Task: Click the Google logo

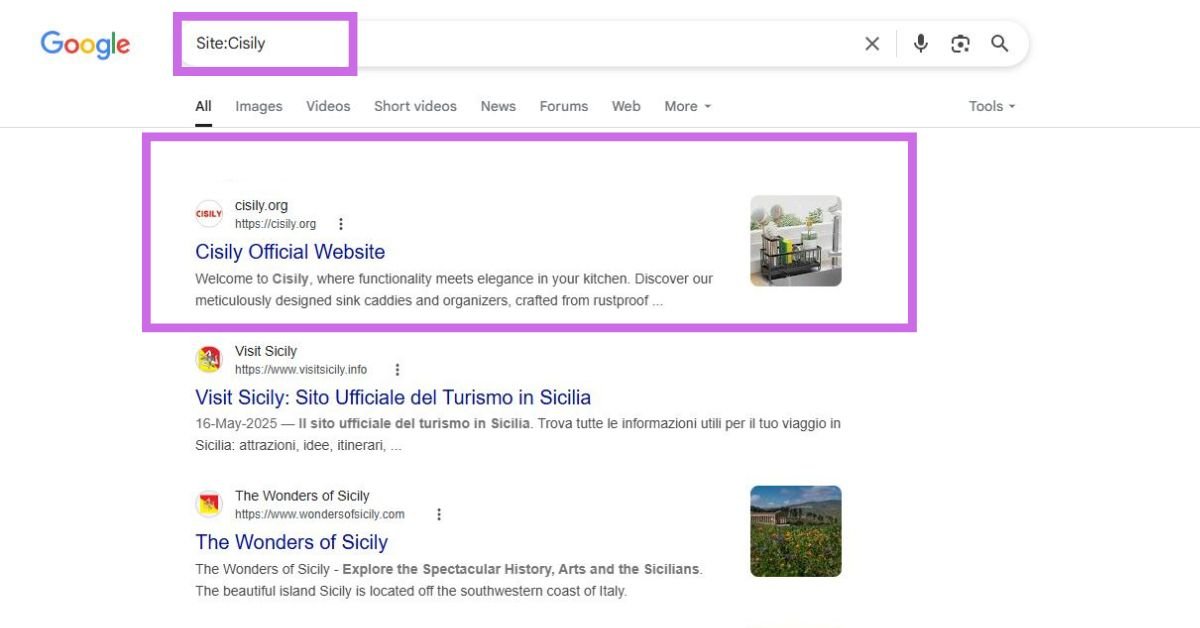Action: tap(85, 44)
